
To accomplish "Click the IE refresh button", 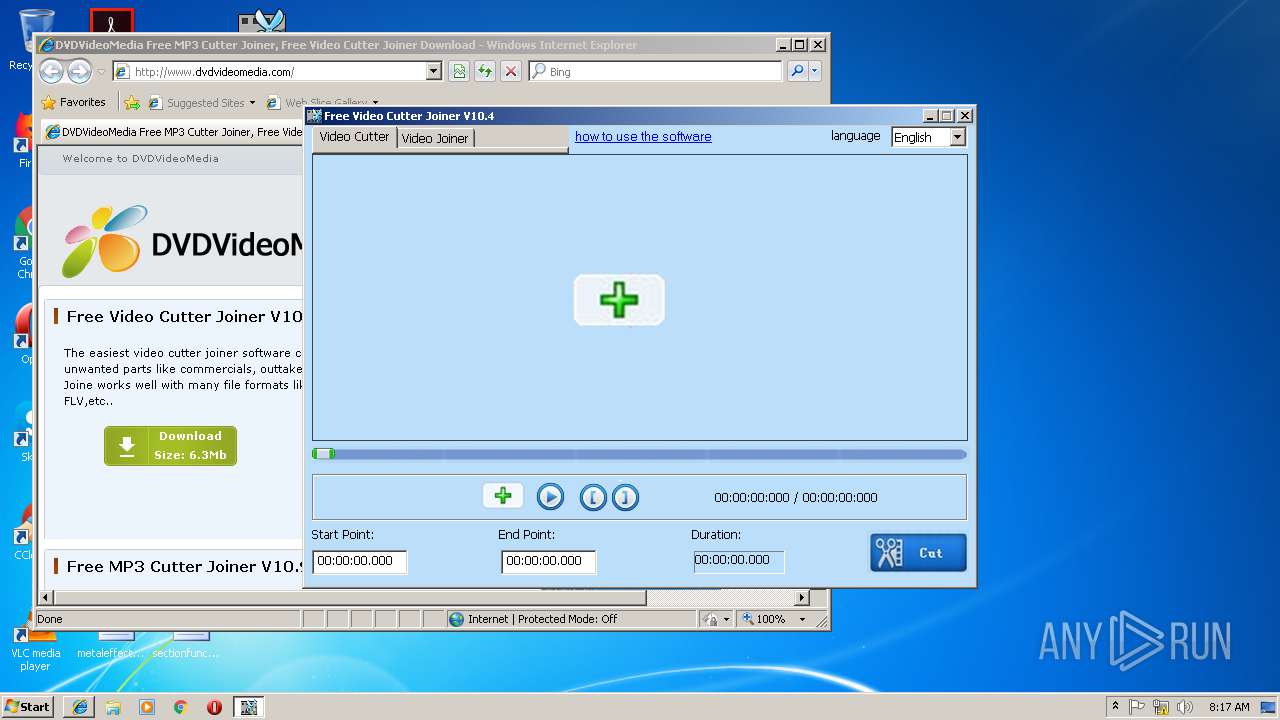I will pos(485,71).
